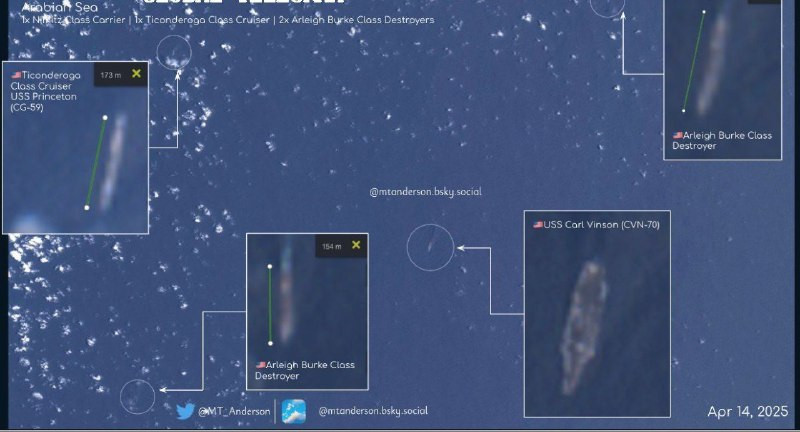
Task: Select the 154 m measurement label
Action: [x=332, y=246]
